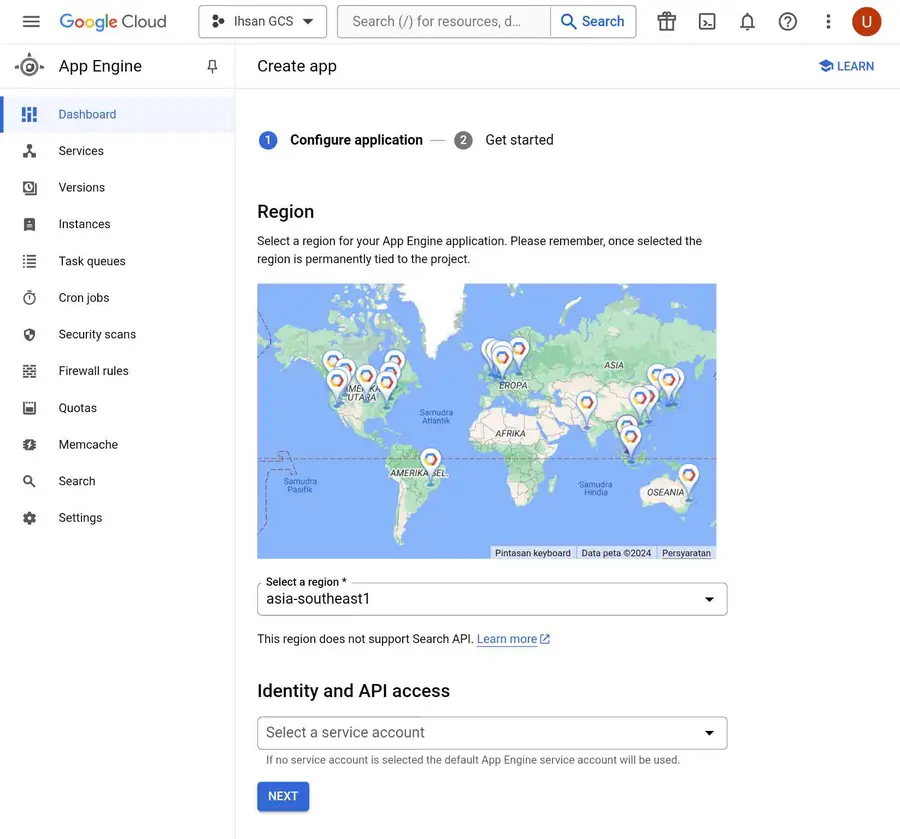Open the help question mark menu
This screenshot has width=900, height=839.
[788, 21]
